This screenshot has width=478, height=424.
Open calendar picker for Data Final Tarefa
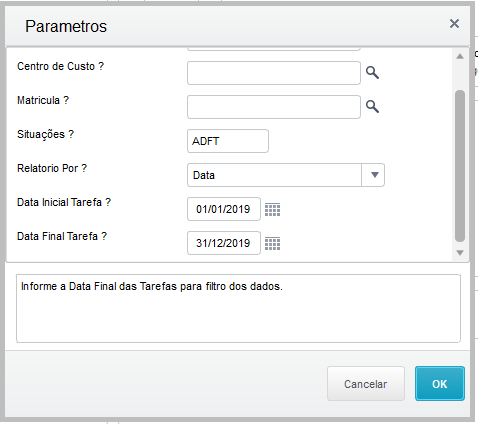click(272, 244)
